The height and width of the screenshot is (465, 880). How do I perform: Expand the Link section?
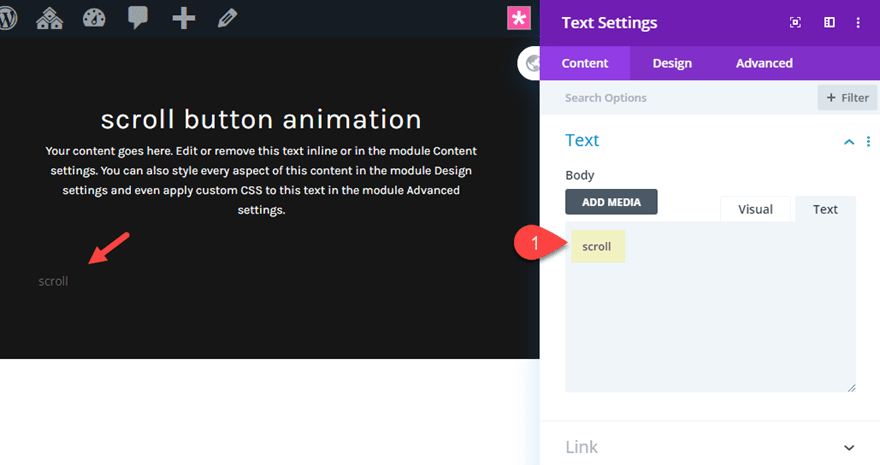pos(849,447)
